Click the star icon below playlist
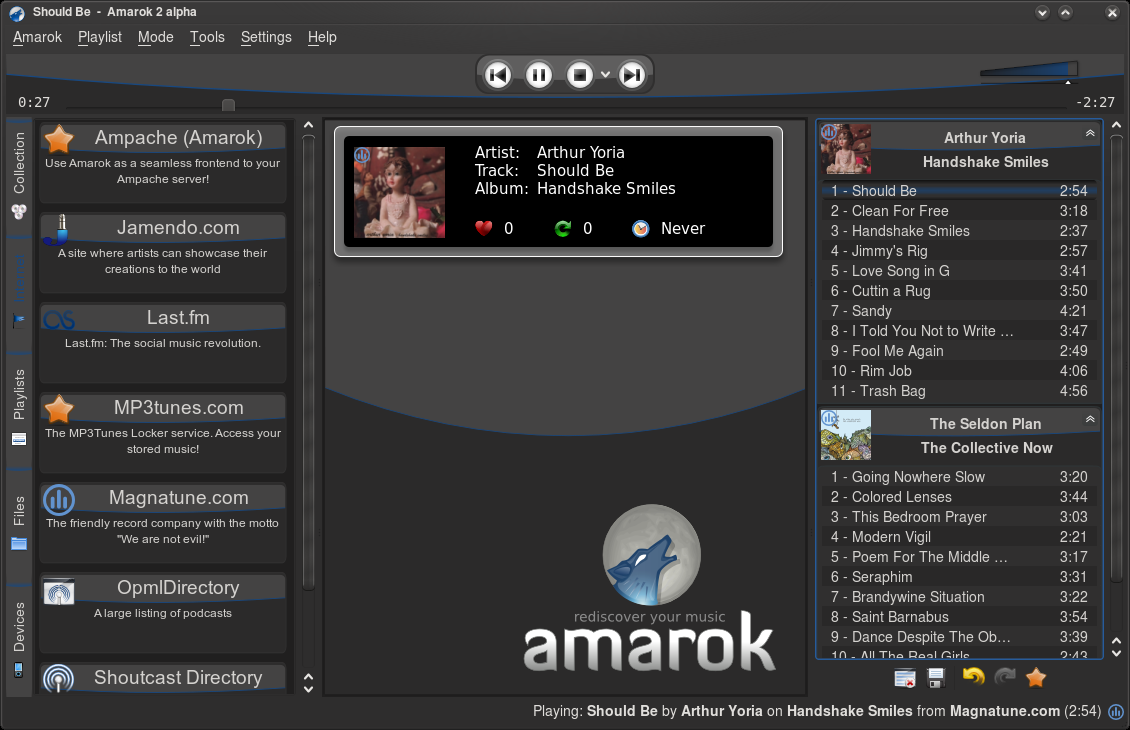This screenshot has width=1130, height=730. click(1036, 677)
